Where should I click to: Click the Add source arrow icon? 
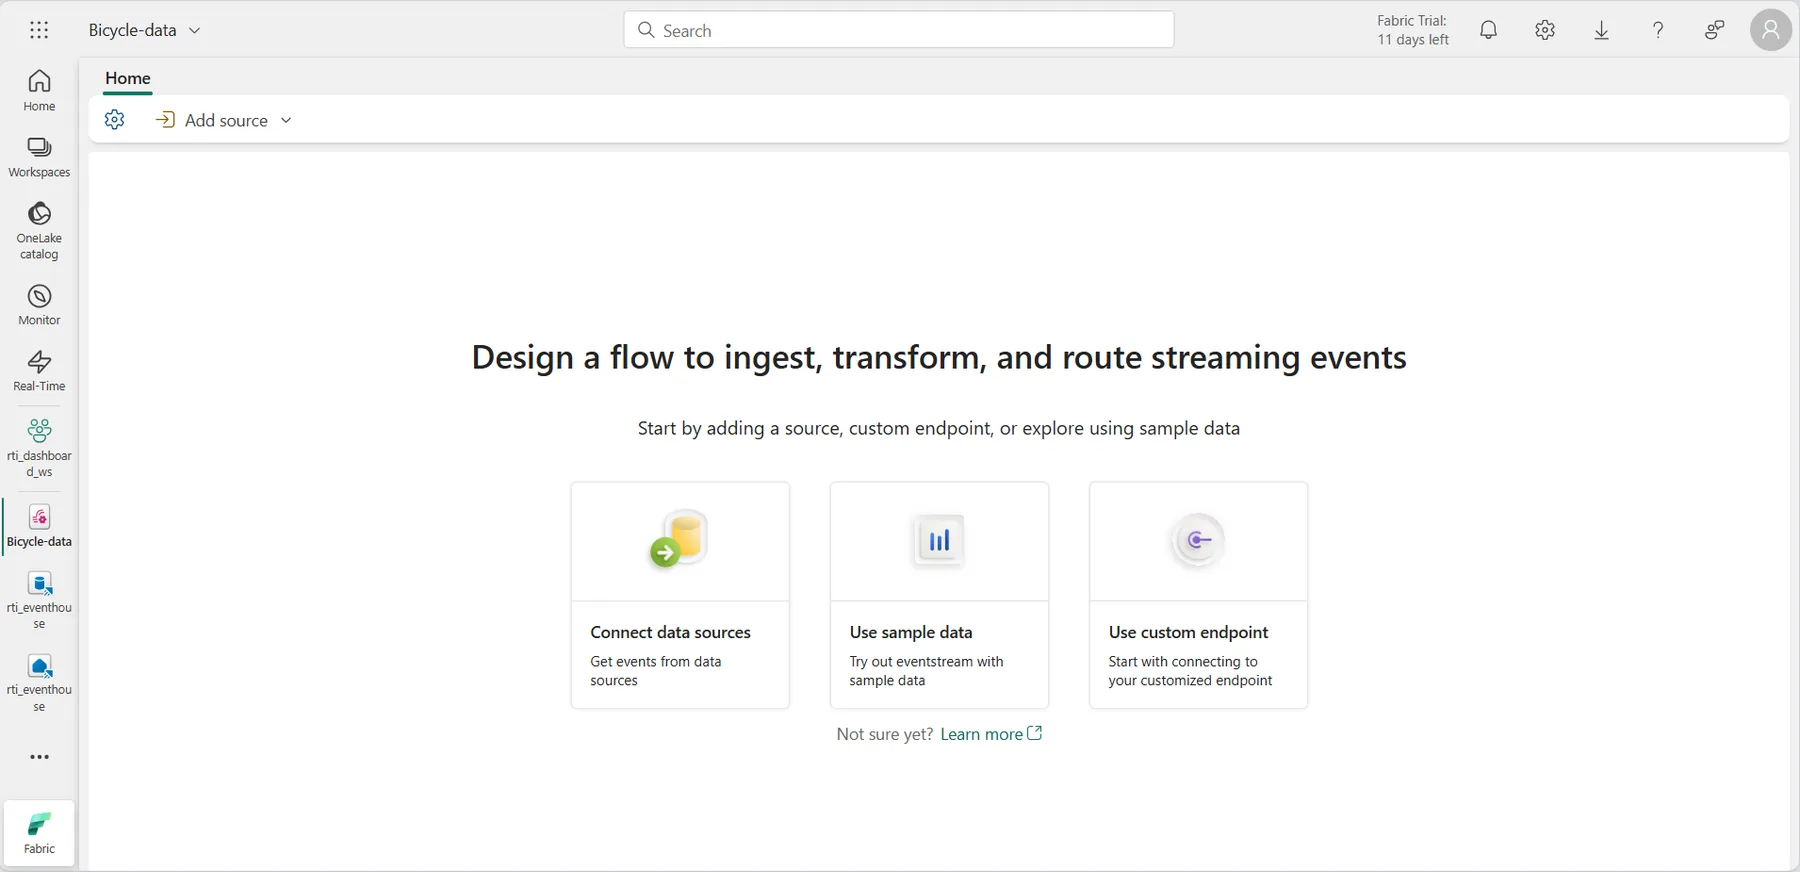pyautogui.click(x=166, y=120)
